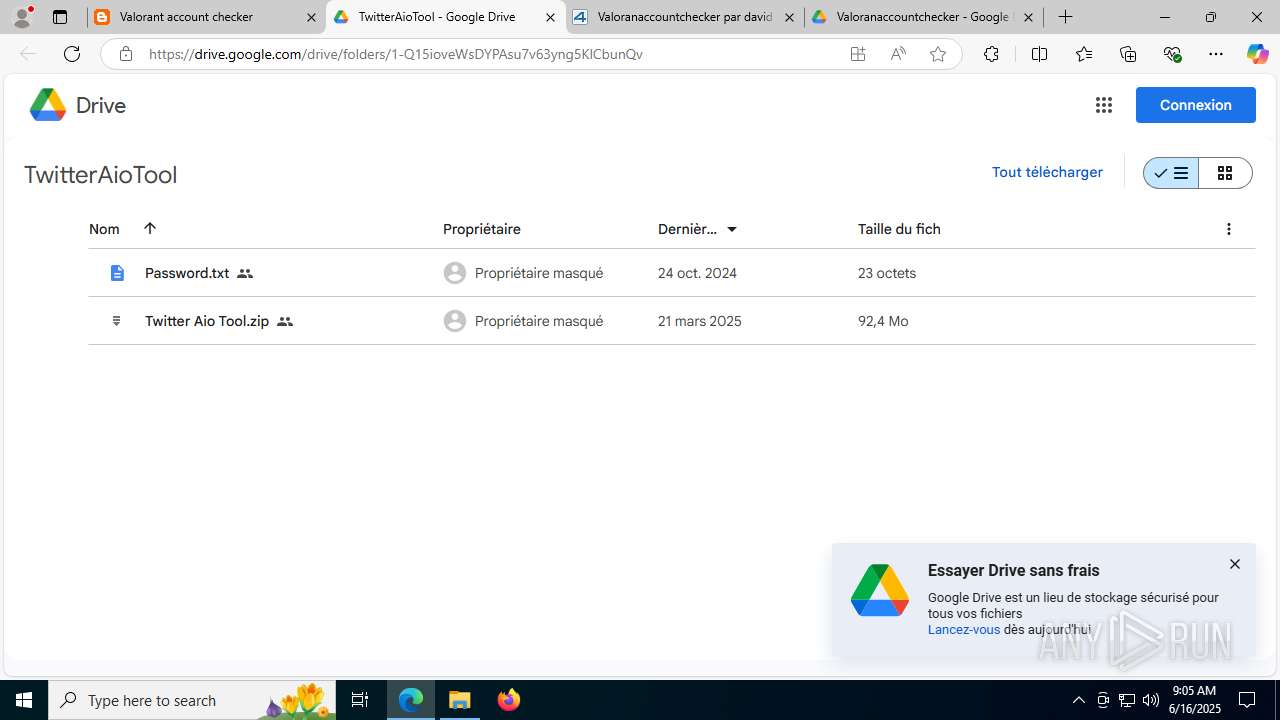Click the taskbar search box
Screen dimensions: 1280x720
192,700
